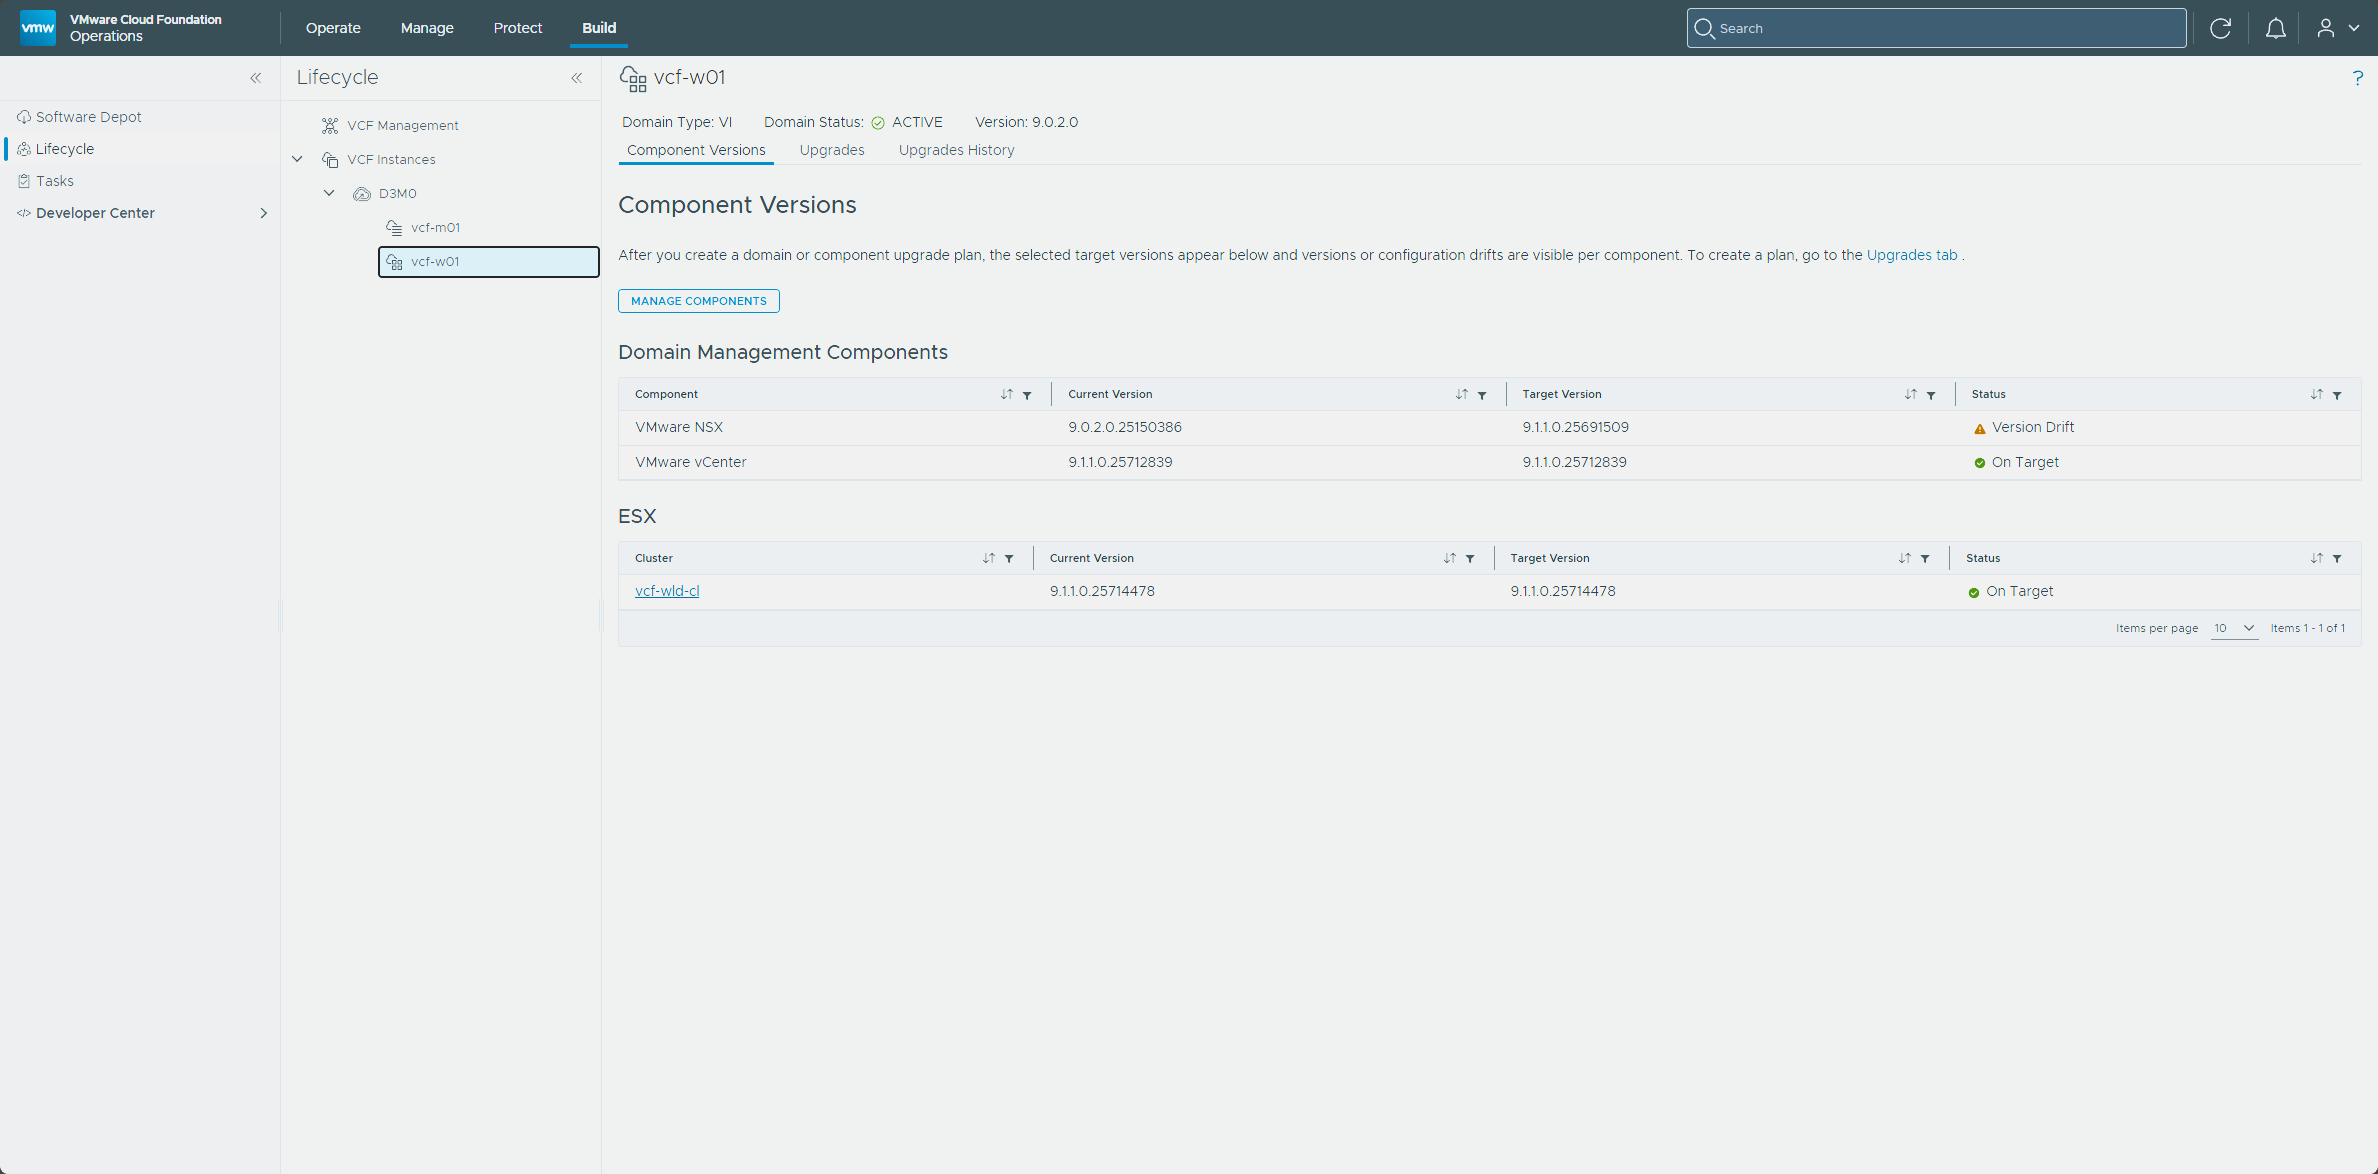The image size is (2378, 1174).
Task: Open the Protect menu
Action: pos(518,28)
